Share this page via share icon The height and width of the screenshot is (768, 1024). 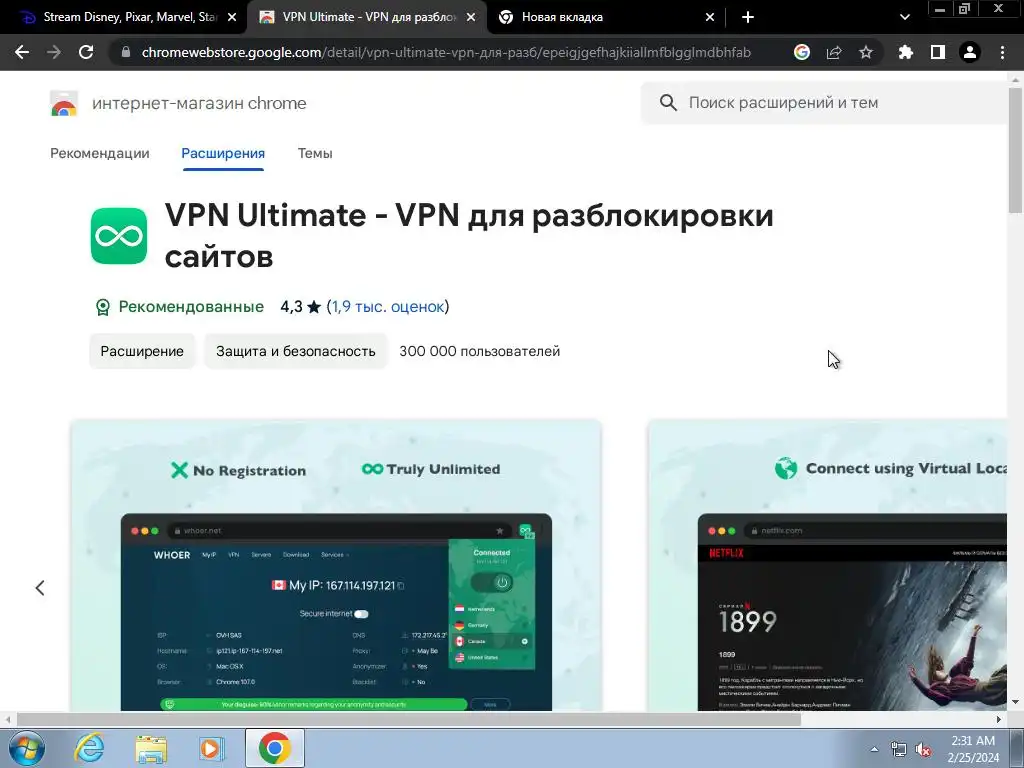pyautogui.click(x=834, y=52)
